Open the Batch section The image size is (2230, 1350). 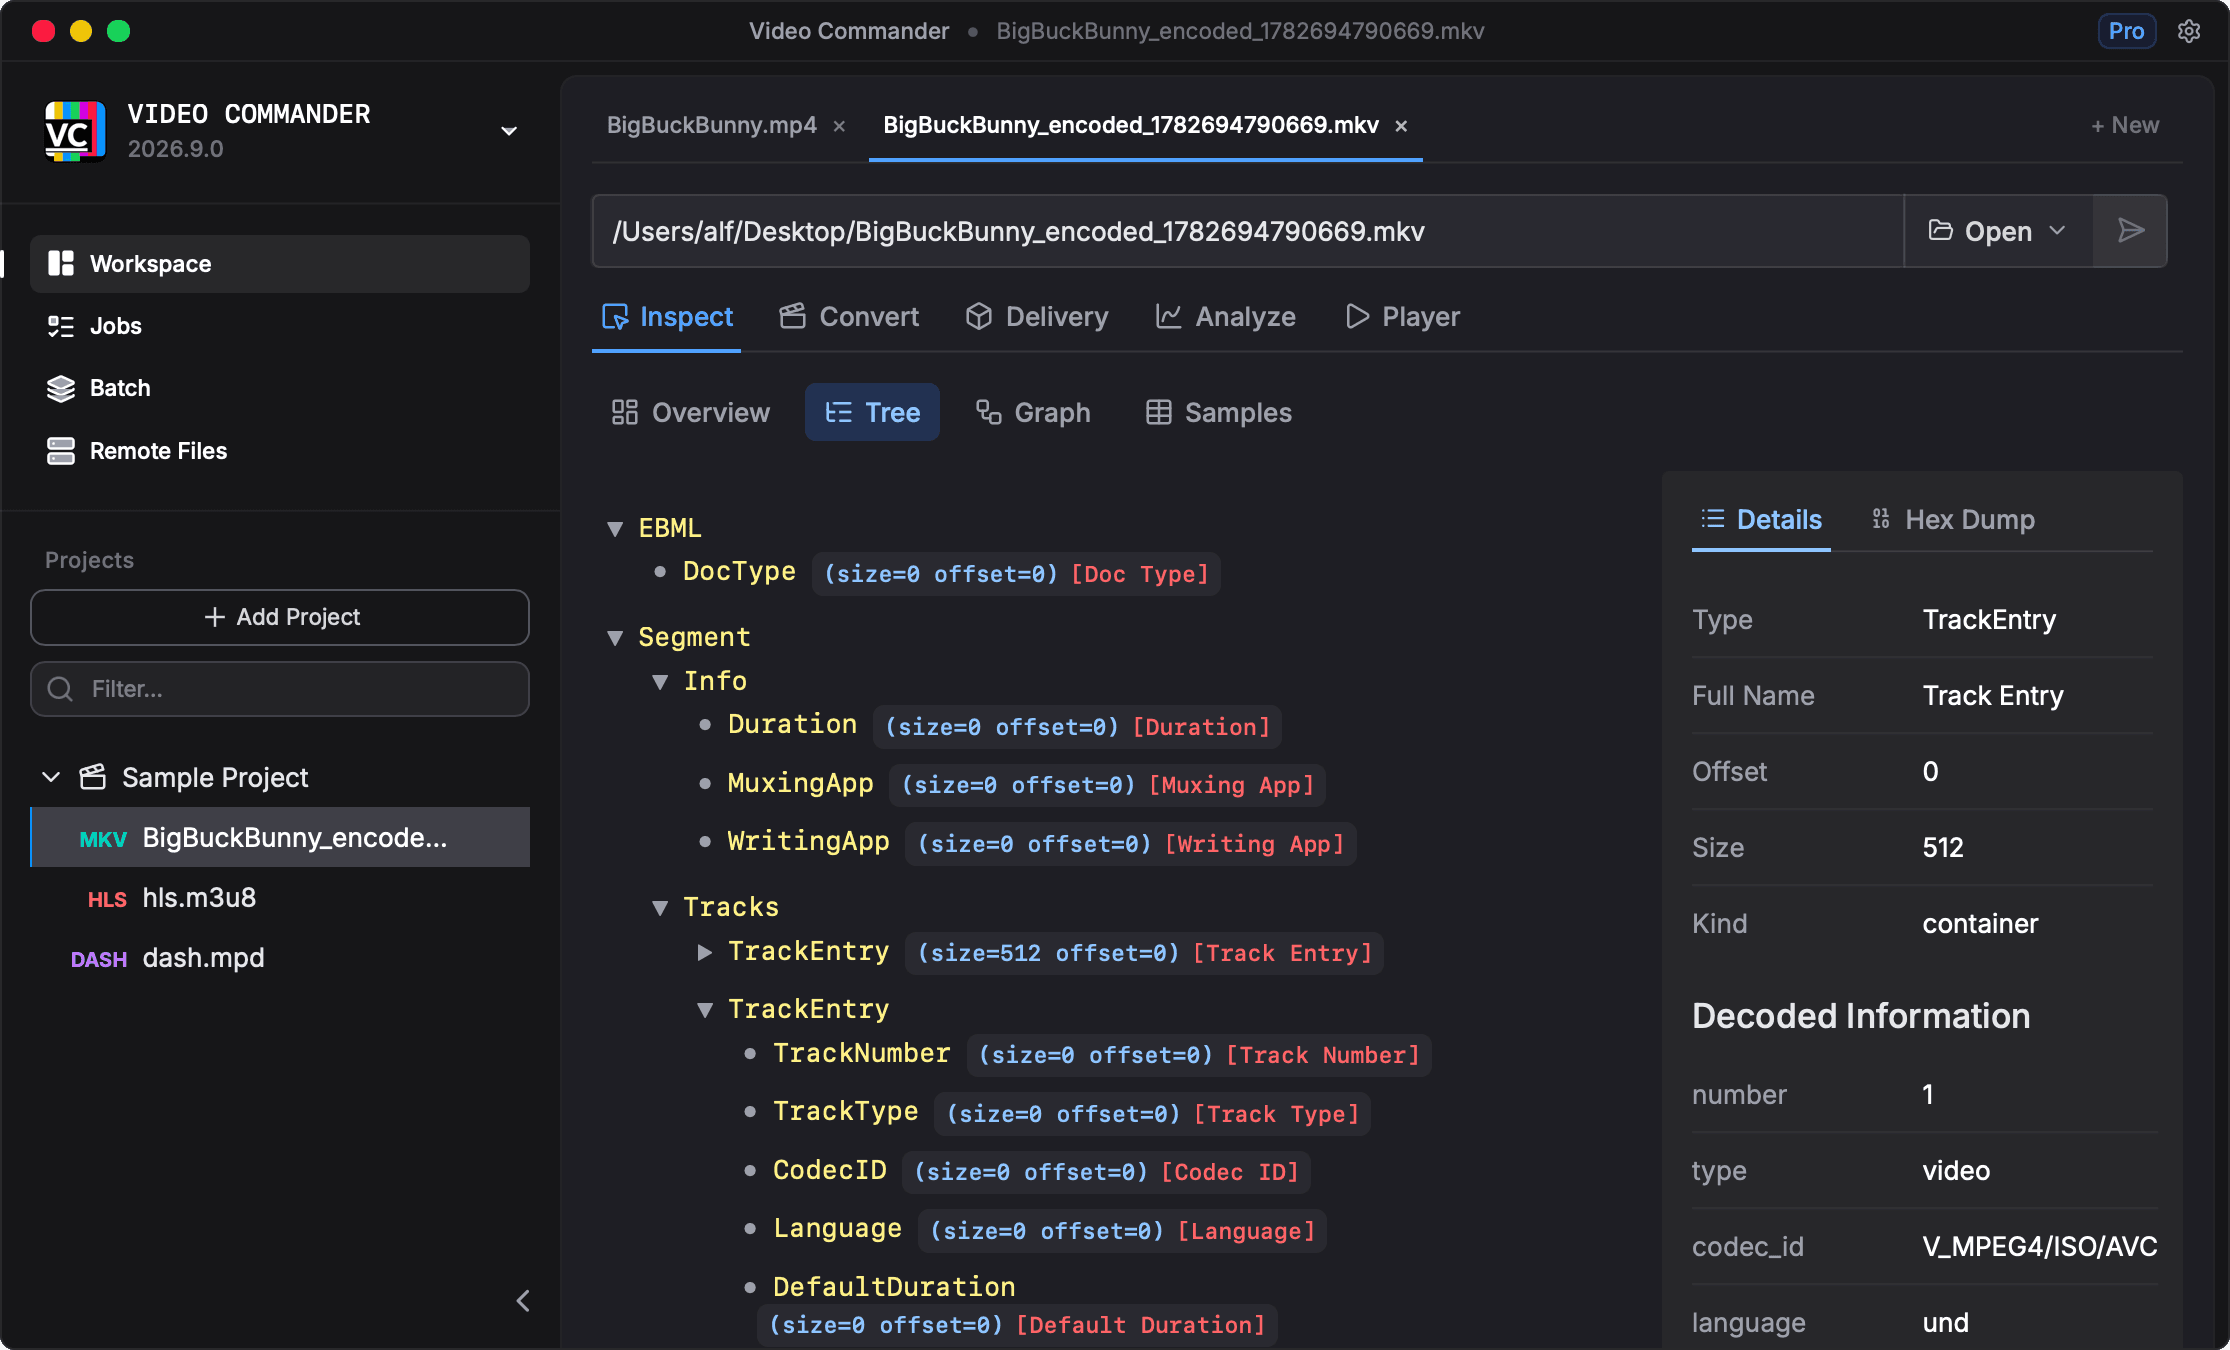point(280,388)
